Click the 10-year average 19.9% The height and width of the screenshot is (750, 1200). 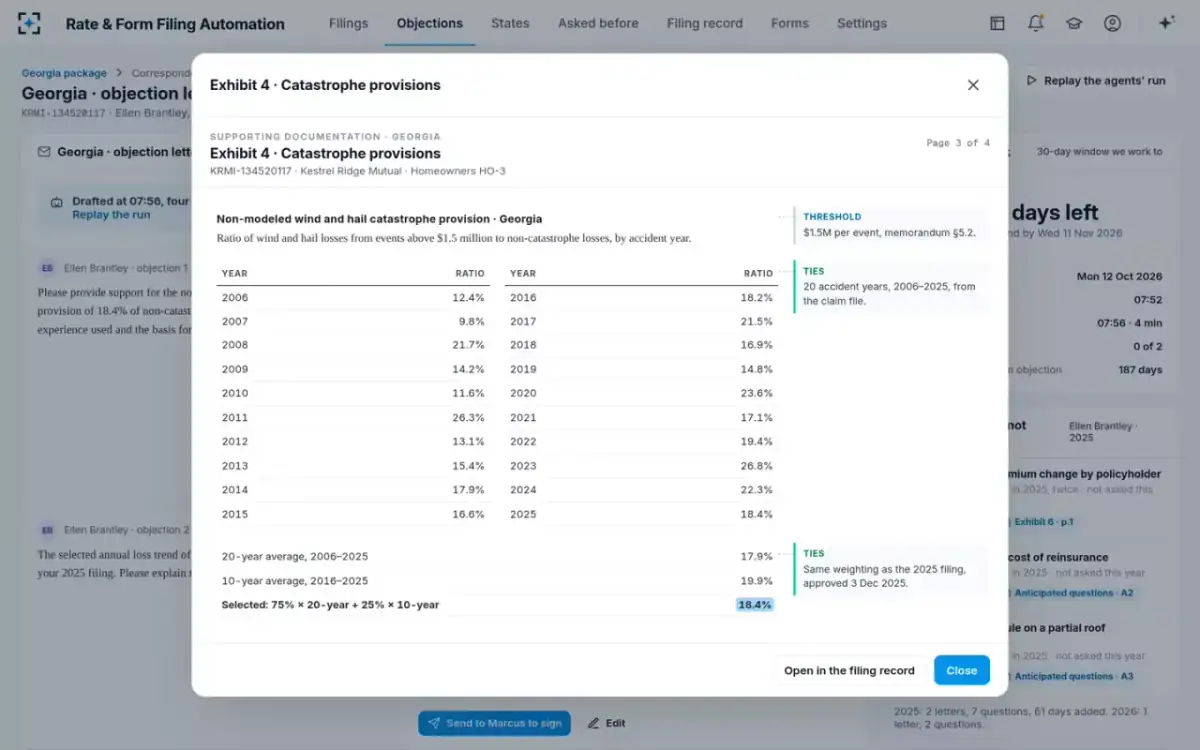pyautogui.click(x=756, y=581)
